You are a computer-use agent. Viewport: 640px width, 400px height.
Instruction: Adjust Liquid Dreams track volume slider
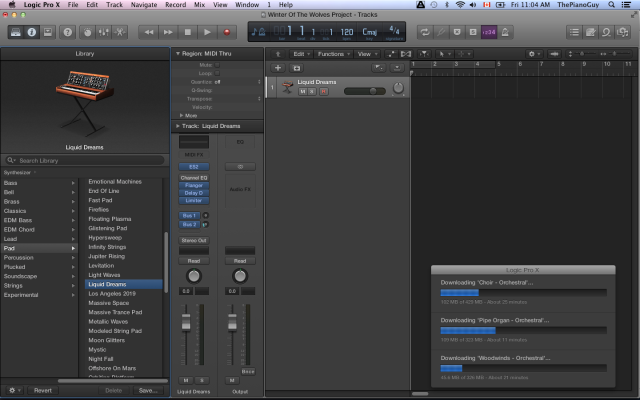(x=365, y=91)
